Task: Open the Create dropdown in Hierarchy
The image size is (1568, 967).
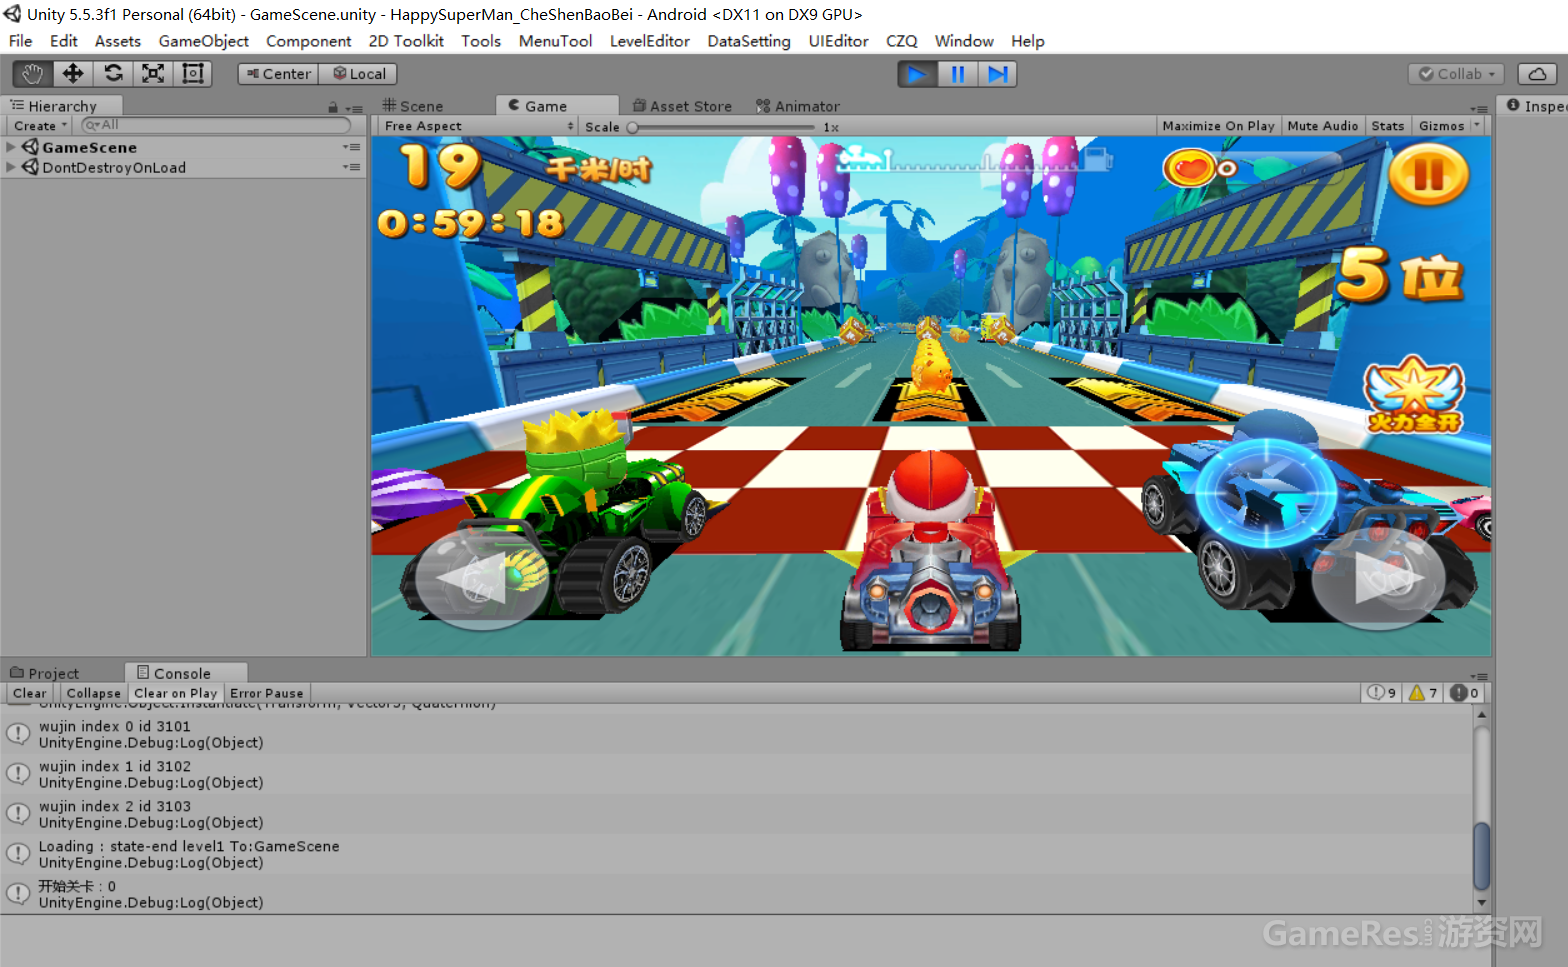Action: [x=40, y=126]
